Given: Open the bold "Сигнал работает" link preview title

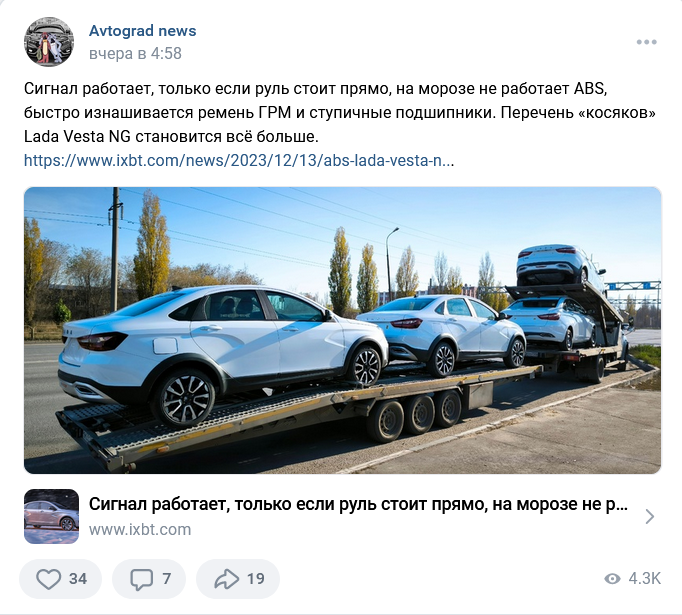Looking at the screenshot, I should [x=358, y=505].
